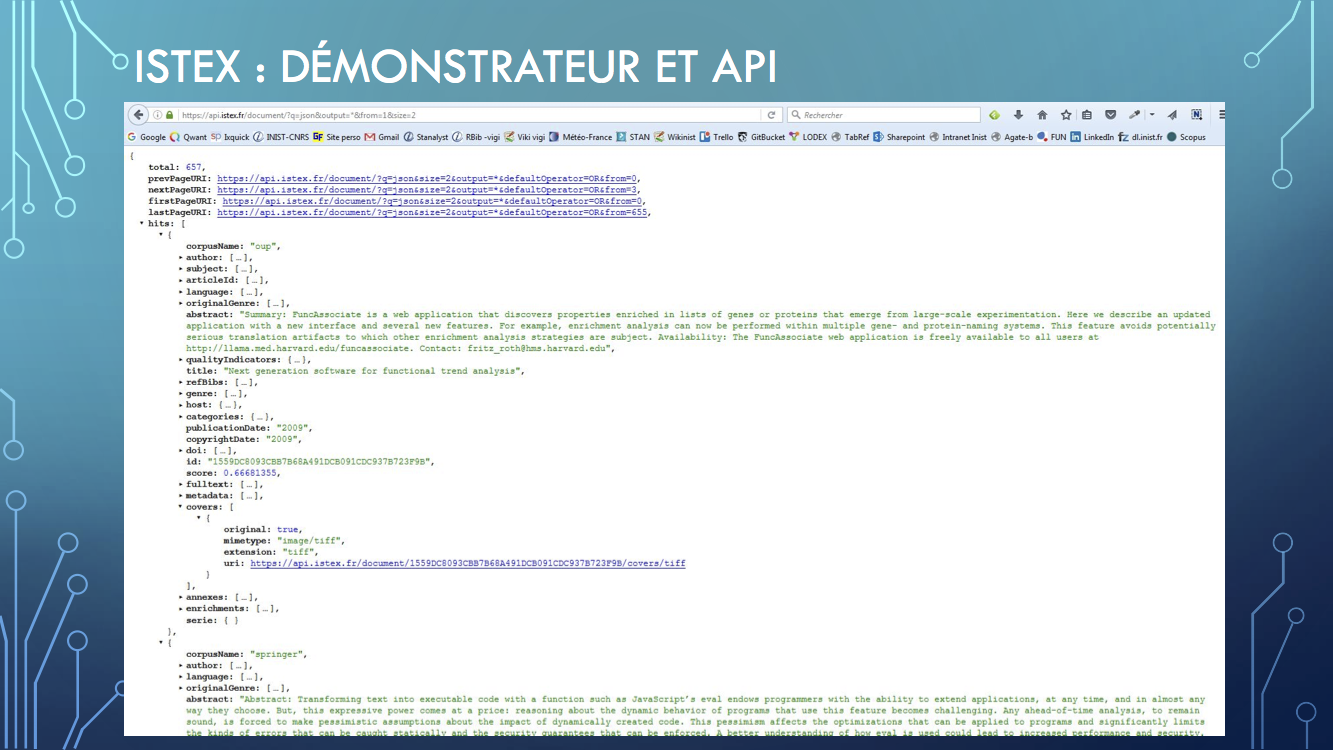Click the corpusName value "springer"

pyautogui.click(x=278, y=654)
